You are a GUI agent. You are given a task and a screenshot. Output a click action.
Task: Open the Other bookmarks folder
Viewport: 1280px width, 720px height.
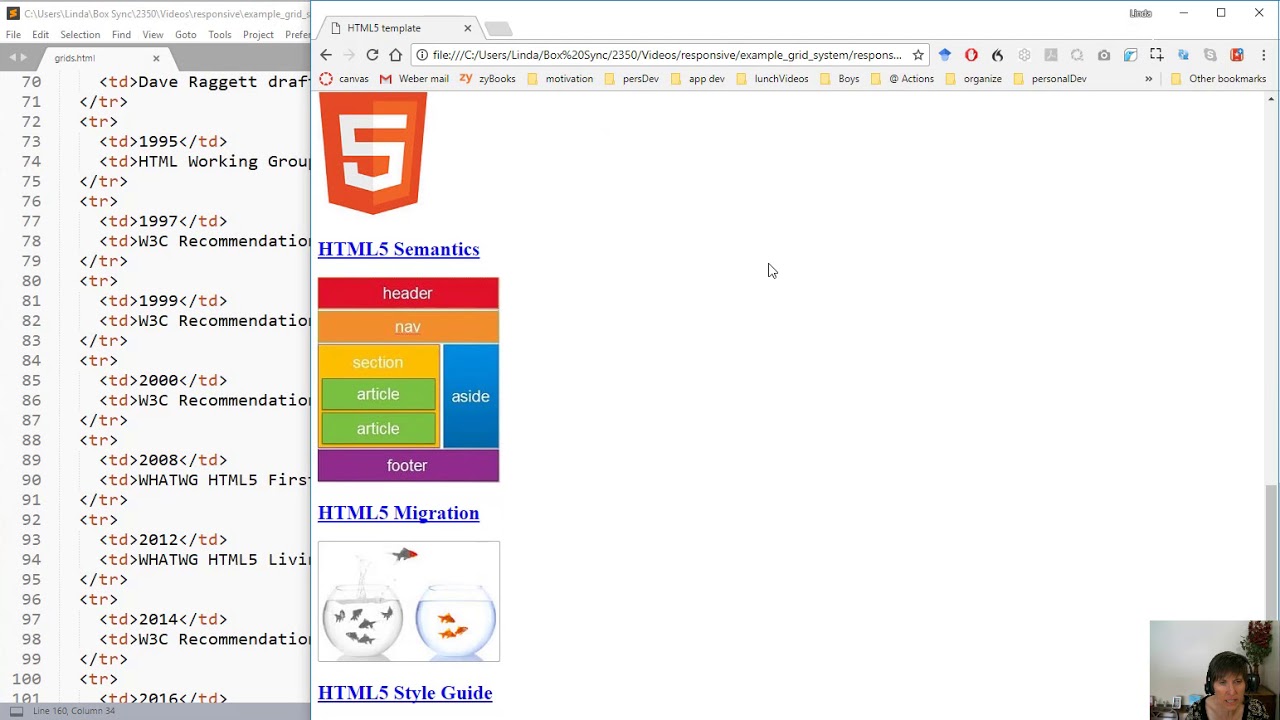click(1218, 79)
